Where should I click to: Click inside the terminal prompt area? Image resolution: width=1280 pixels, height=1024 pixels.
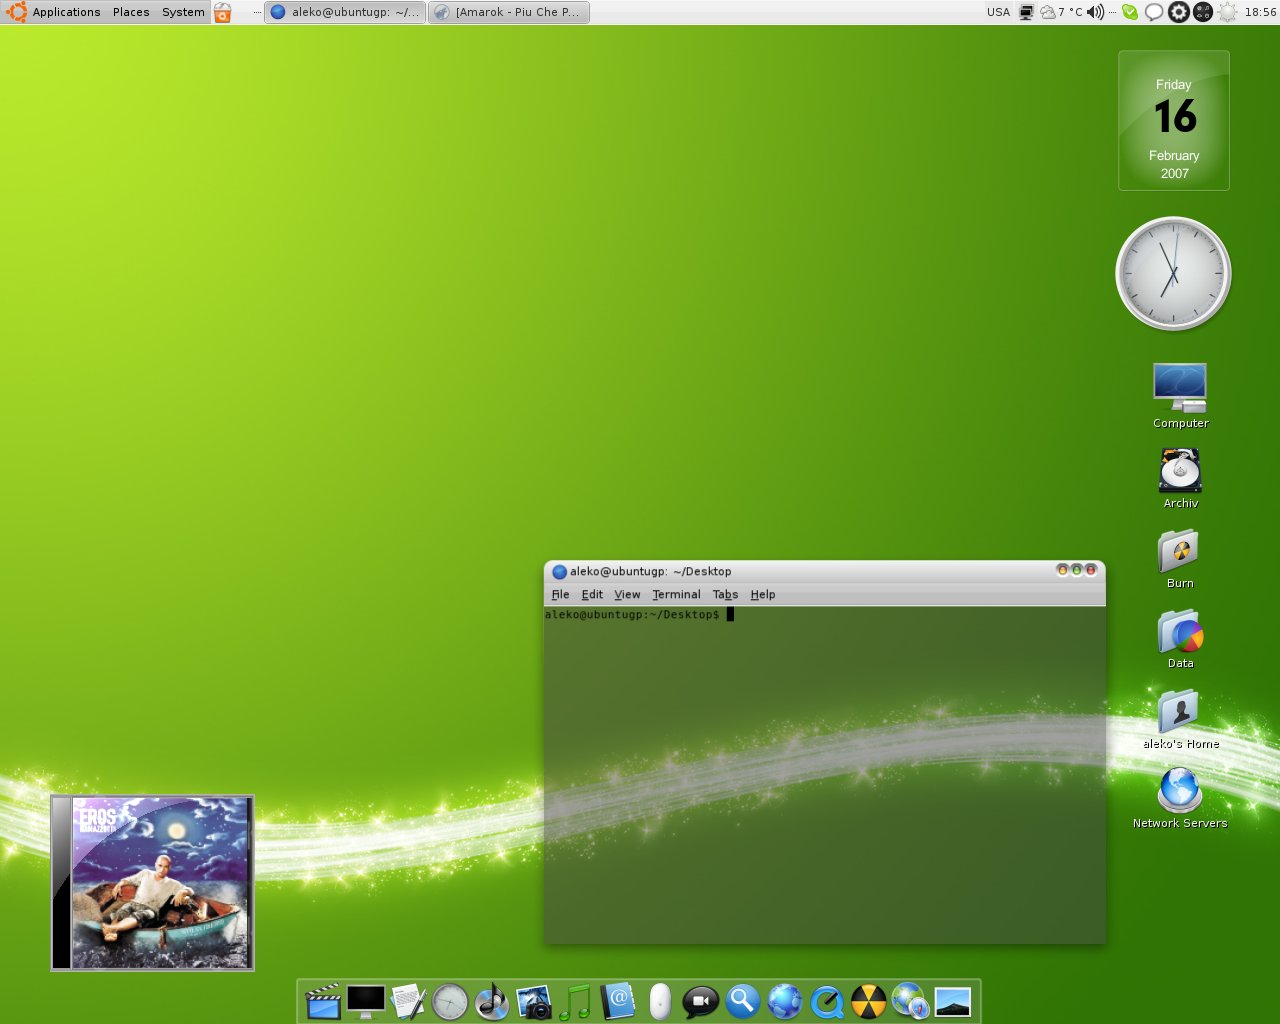pos(825,775)
